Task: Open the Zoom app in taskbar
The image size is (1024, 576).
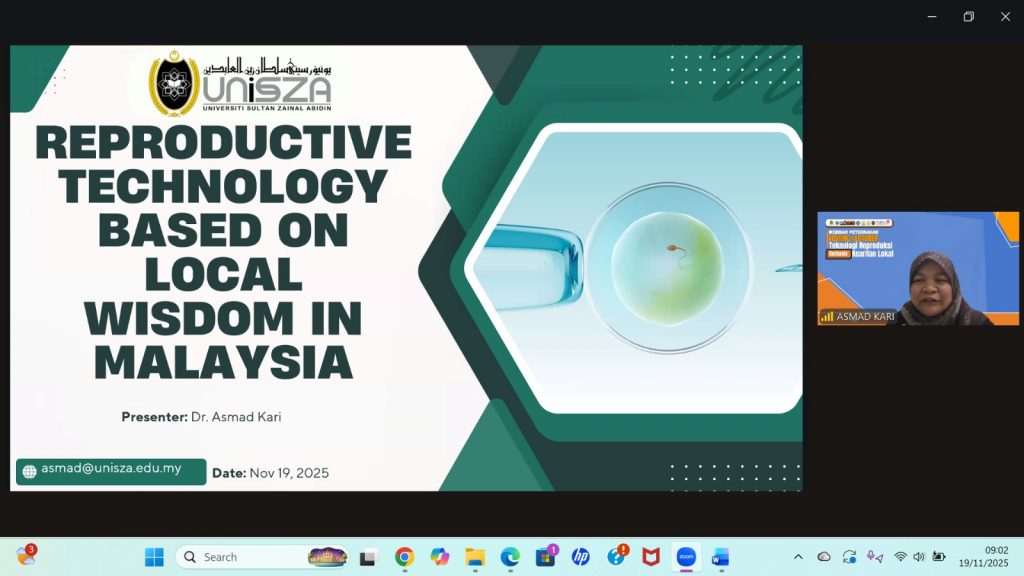Action: point(686,557)
